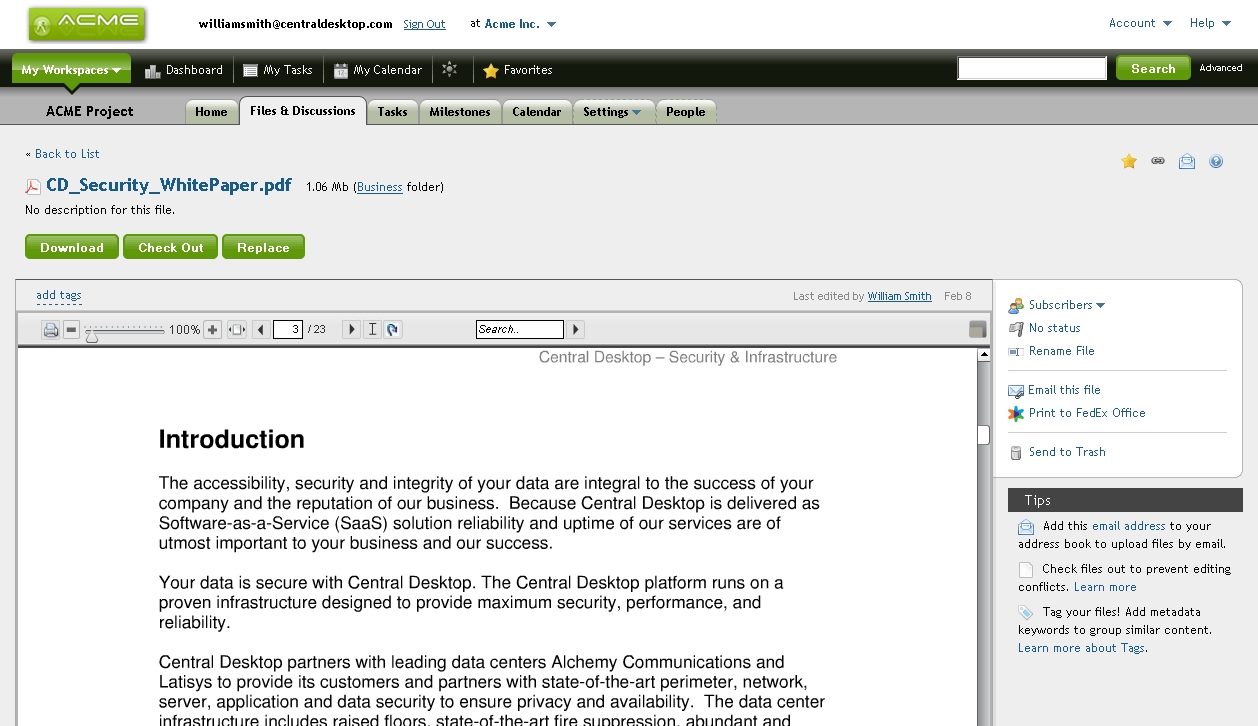This screenshot has width=1258, height=726.
Task: Zoom in with the plus button in viewer
Action: pyautogui.click(x=212, y=329)
